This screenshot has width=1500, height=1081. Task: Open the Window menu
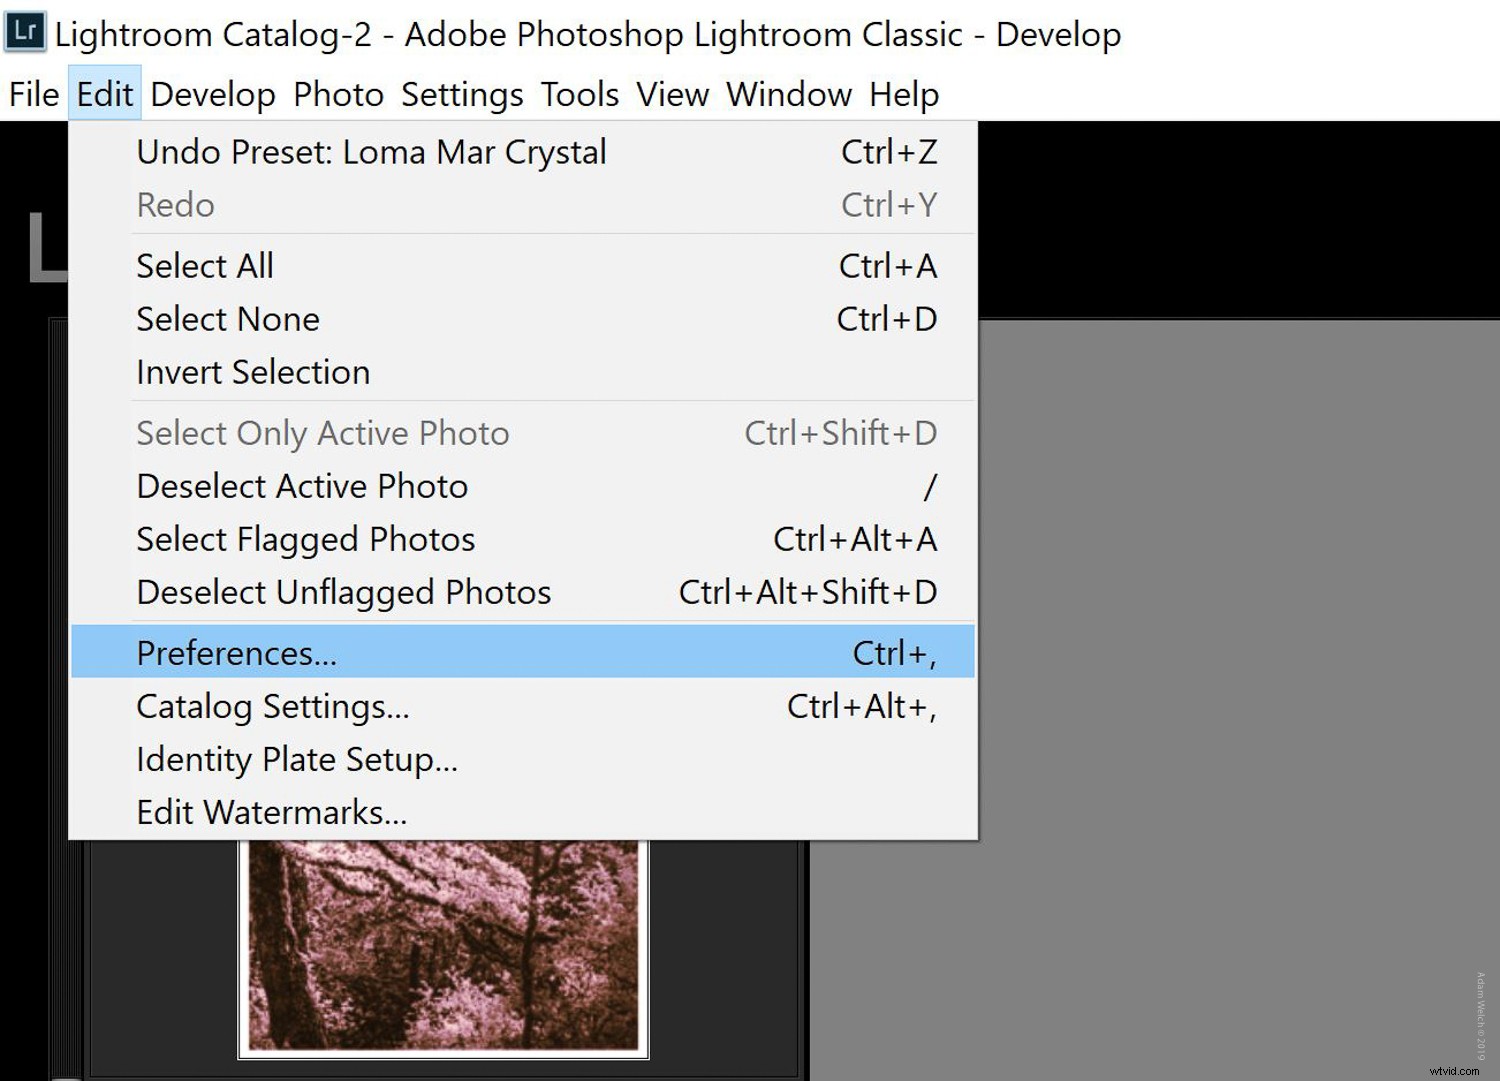tap(789, 94)
